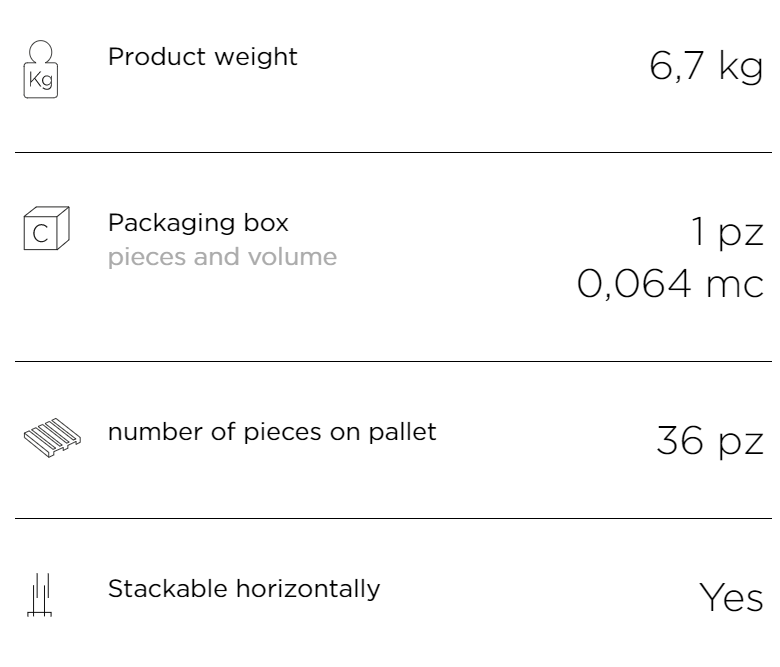The width and height of the screenshot is (780, 667).
Task: Click the Stackable horizontally label
Action: 244,588
